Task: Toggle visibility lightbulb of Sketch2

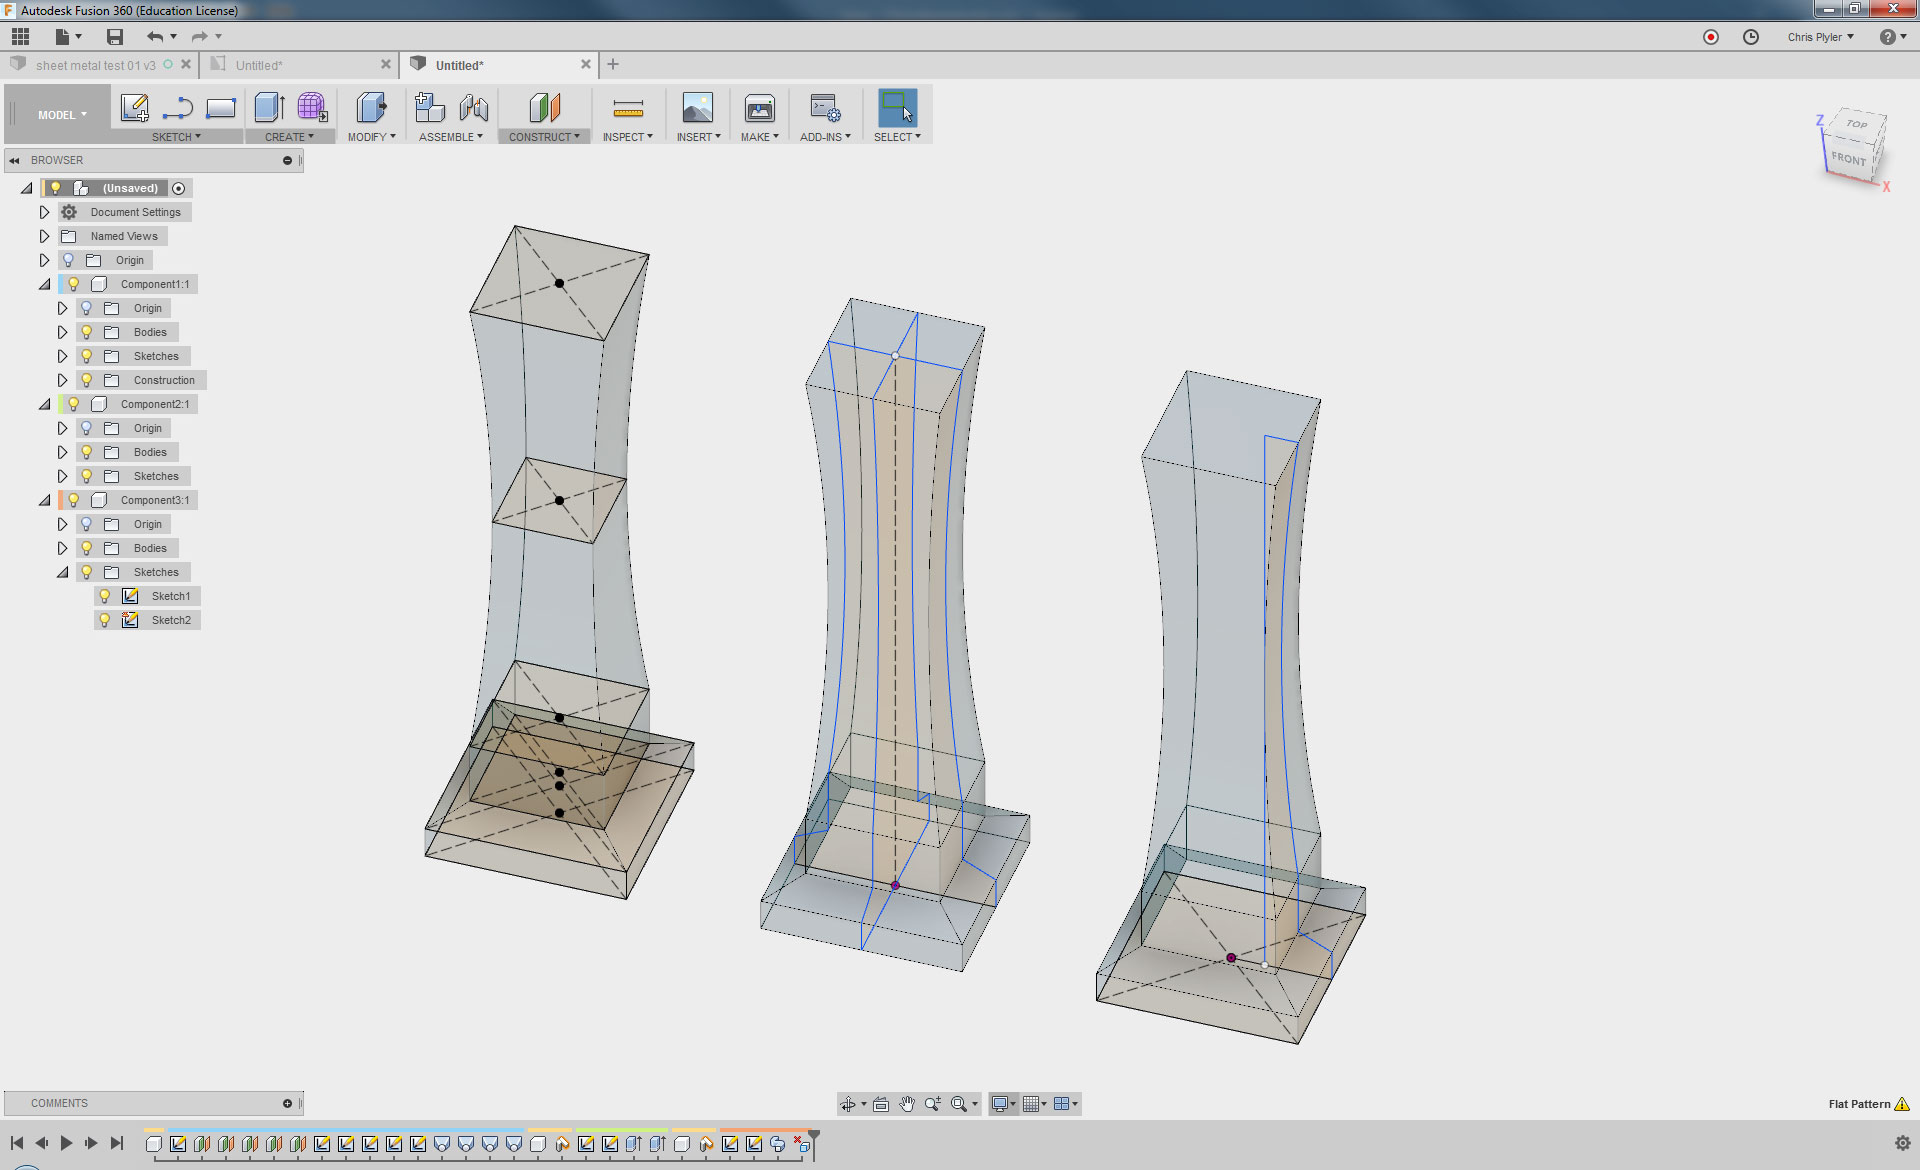Action: (x=104, y=620)
